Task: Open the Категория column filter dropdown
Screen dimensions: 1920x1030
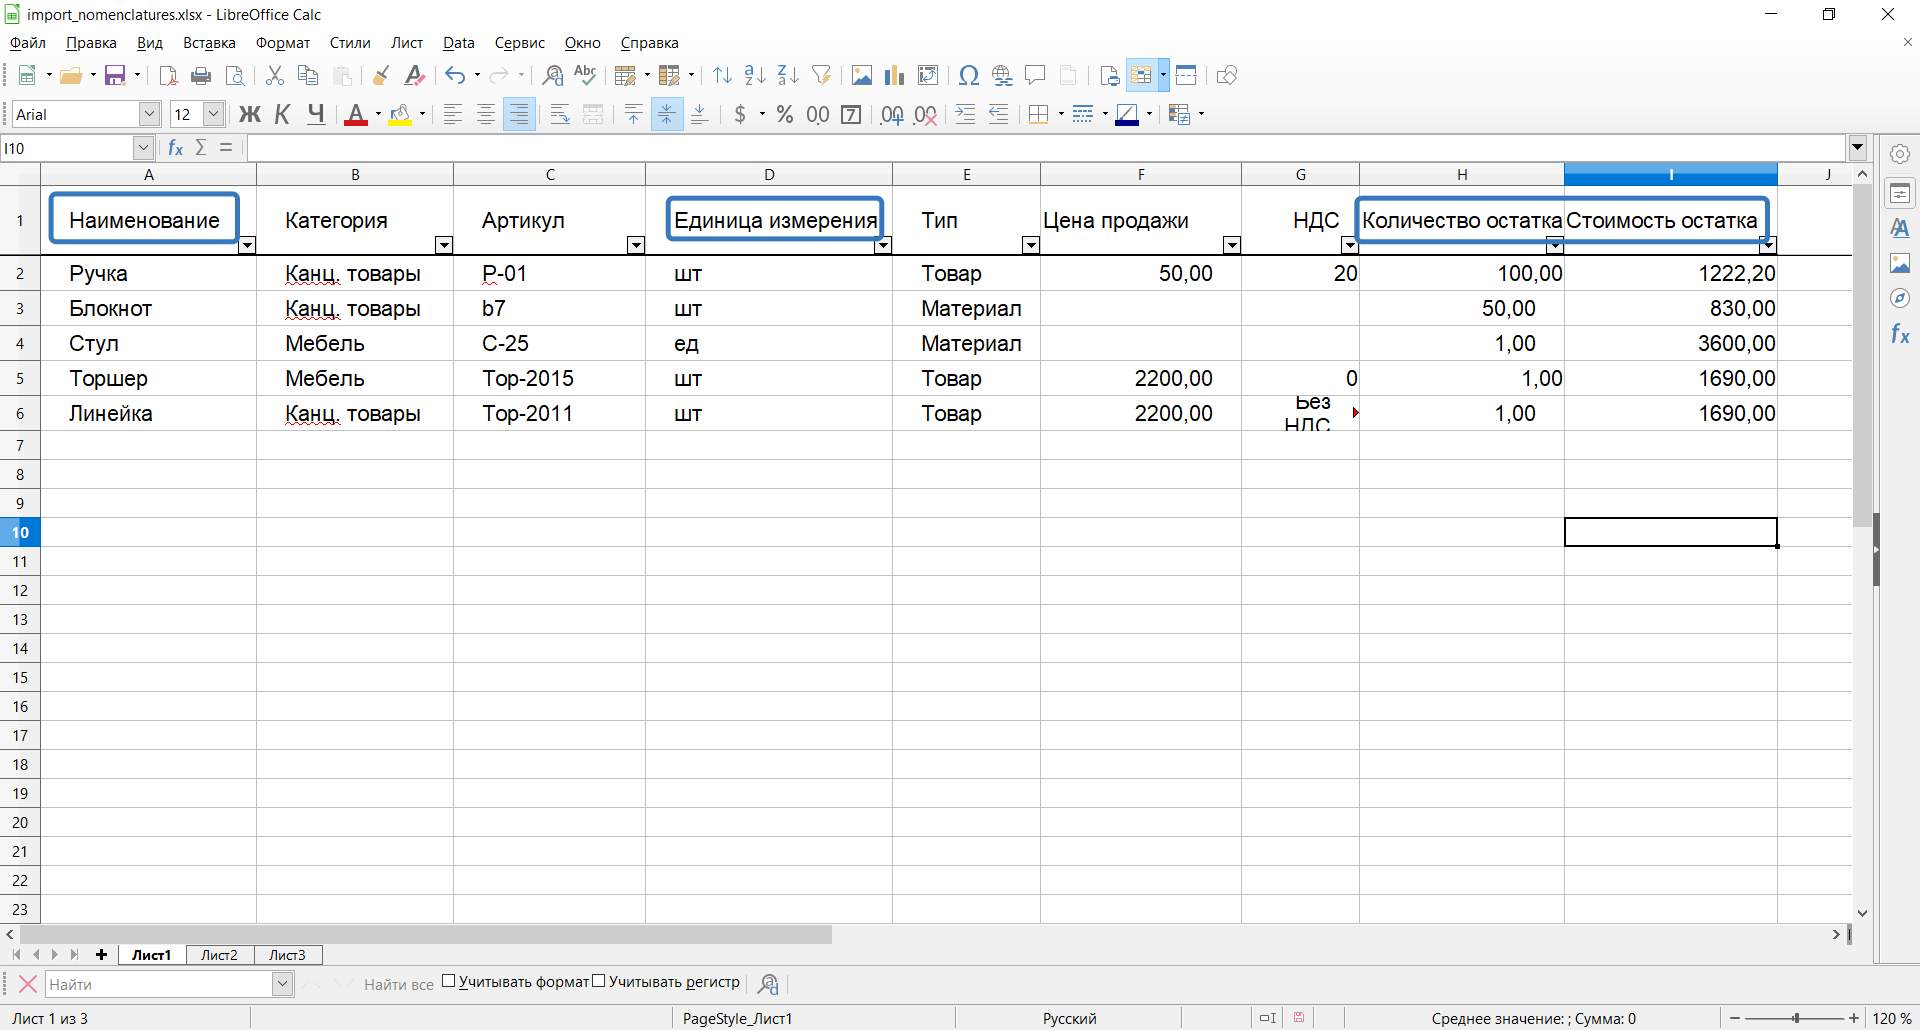Action: (x=444, y=245)
